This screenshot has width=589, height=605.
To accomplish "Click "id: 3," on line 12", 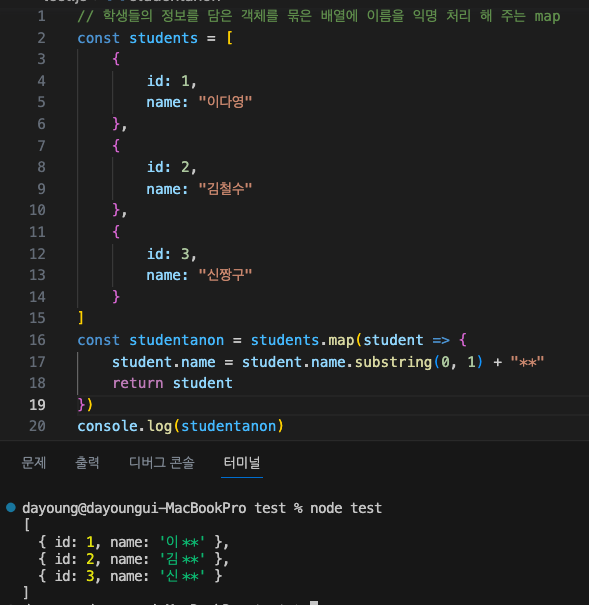I will tap(172, 254).
